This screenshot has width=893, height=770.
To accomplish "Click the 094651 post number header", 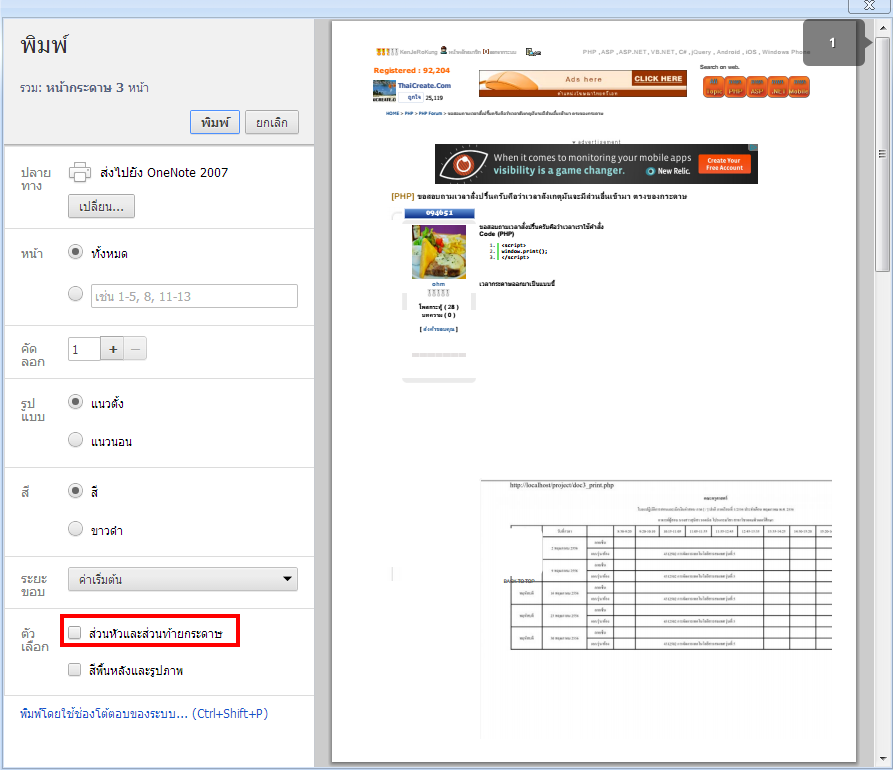I will [439, 213].
